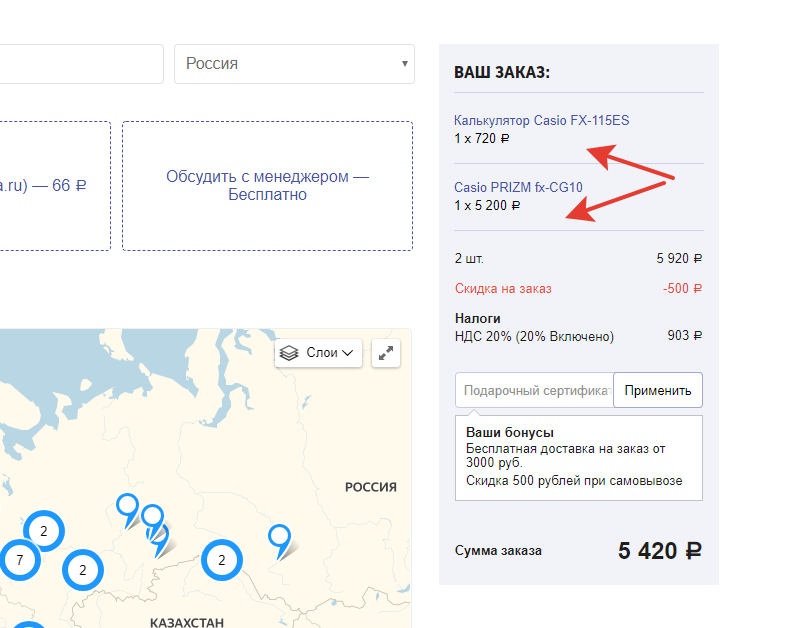788x628 pixels.
Task: Open the Россия country dropdown
Action: tap(294, 64)
